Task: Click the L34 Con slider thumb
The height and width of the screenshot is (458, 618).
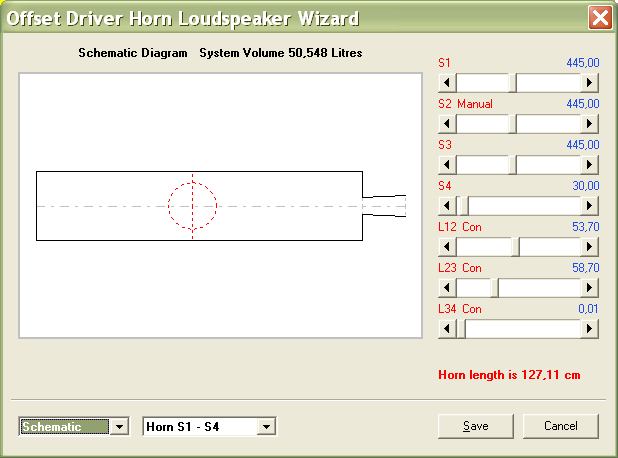Action: point(461,329)
